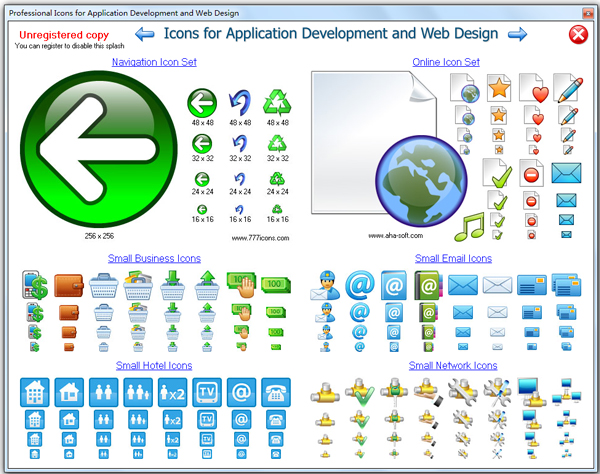Click the largest x2 person hotel icon
The width and height of the screenshot is (600, 474).
click(x=173, y=393)
